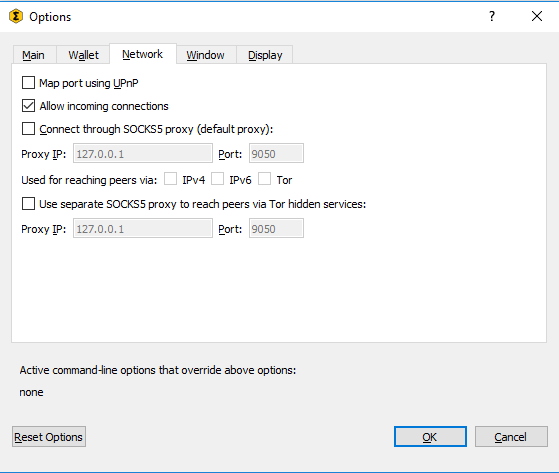The height and width of the screenshot is (473, 559).
Task: Close the Options dialog with X
Action: coord(537,16)
